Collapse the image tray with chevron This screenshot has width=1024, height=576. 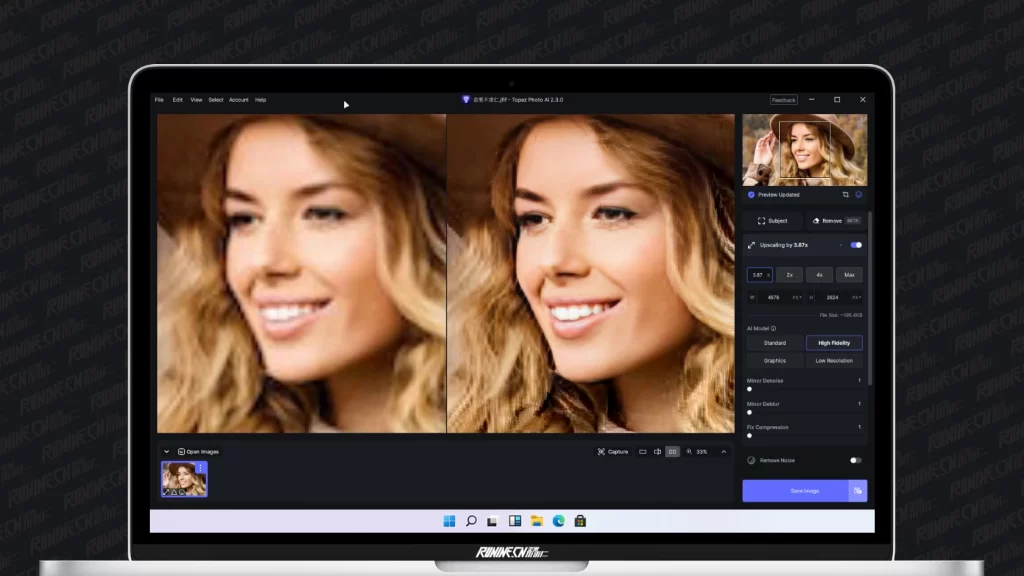166,452
